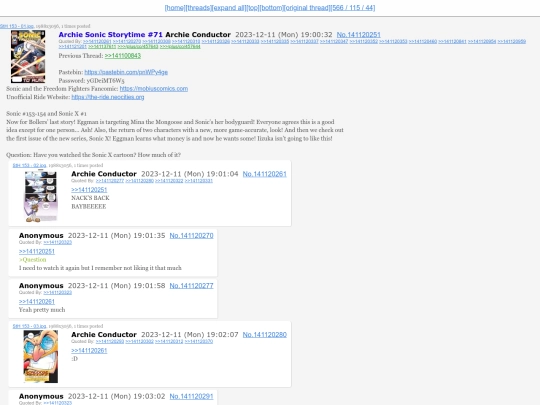This screenshot has width=540, height=405.
Task: Click the first Quoted By link in post No.141120280
Action: tap(110, 342)
